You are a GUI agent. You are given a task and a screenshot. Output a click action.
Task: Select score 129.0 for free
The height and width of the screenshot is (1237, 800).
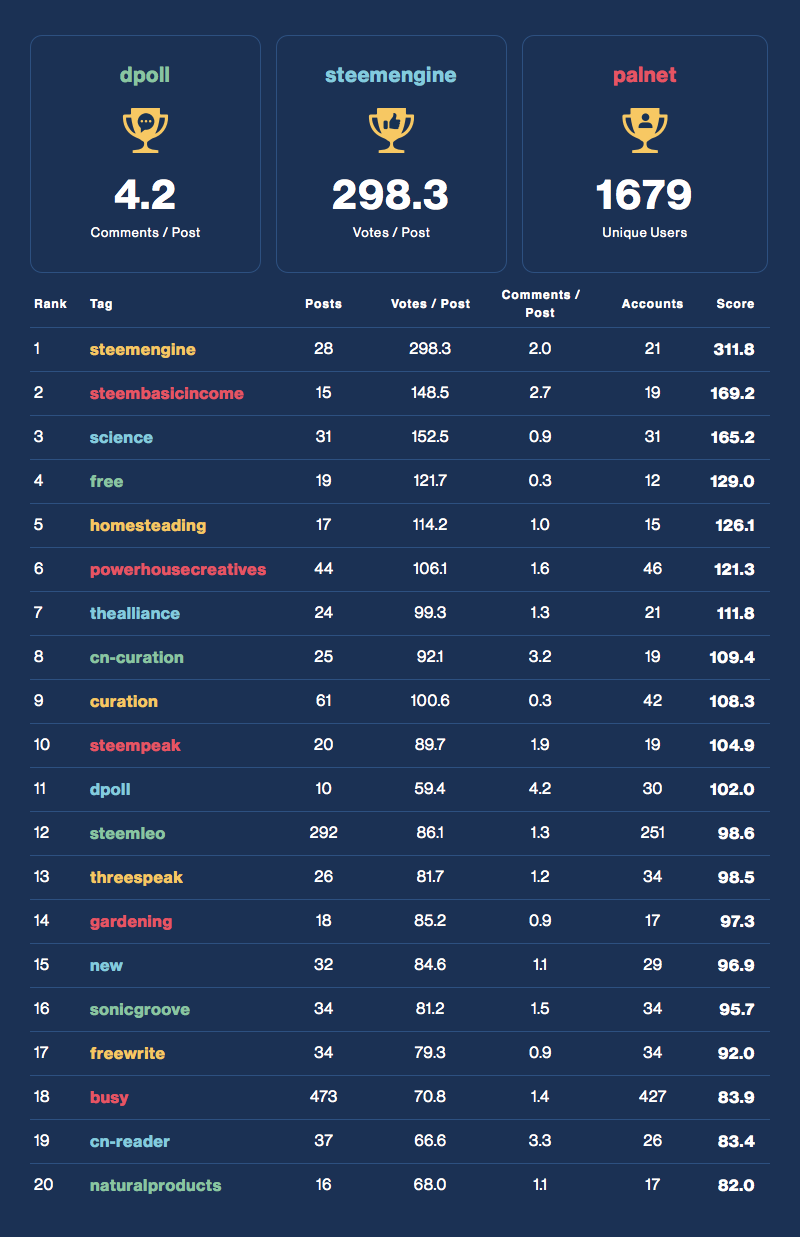[733, 481]
